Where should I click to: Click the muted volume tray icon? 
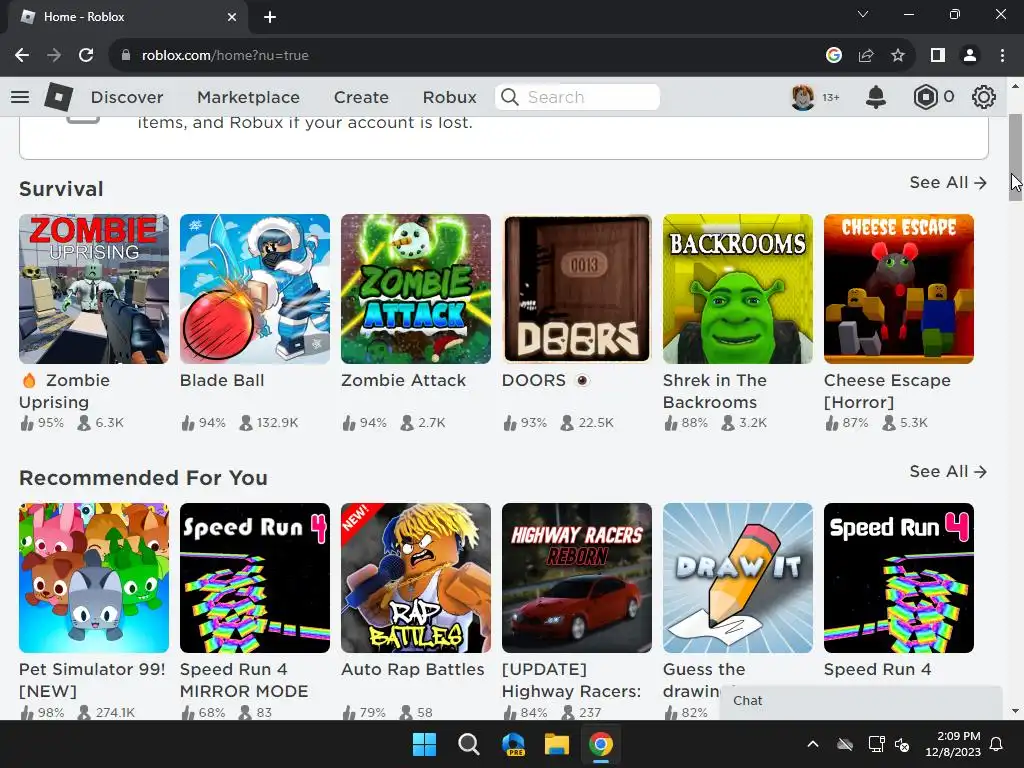coord(902,744)
